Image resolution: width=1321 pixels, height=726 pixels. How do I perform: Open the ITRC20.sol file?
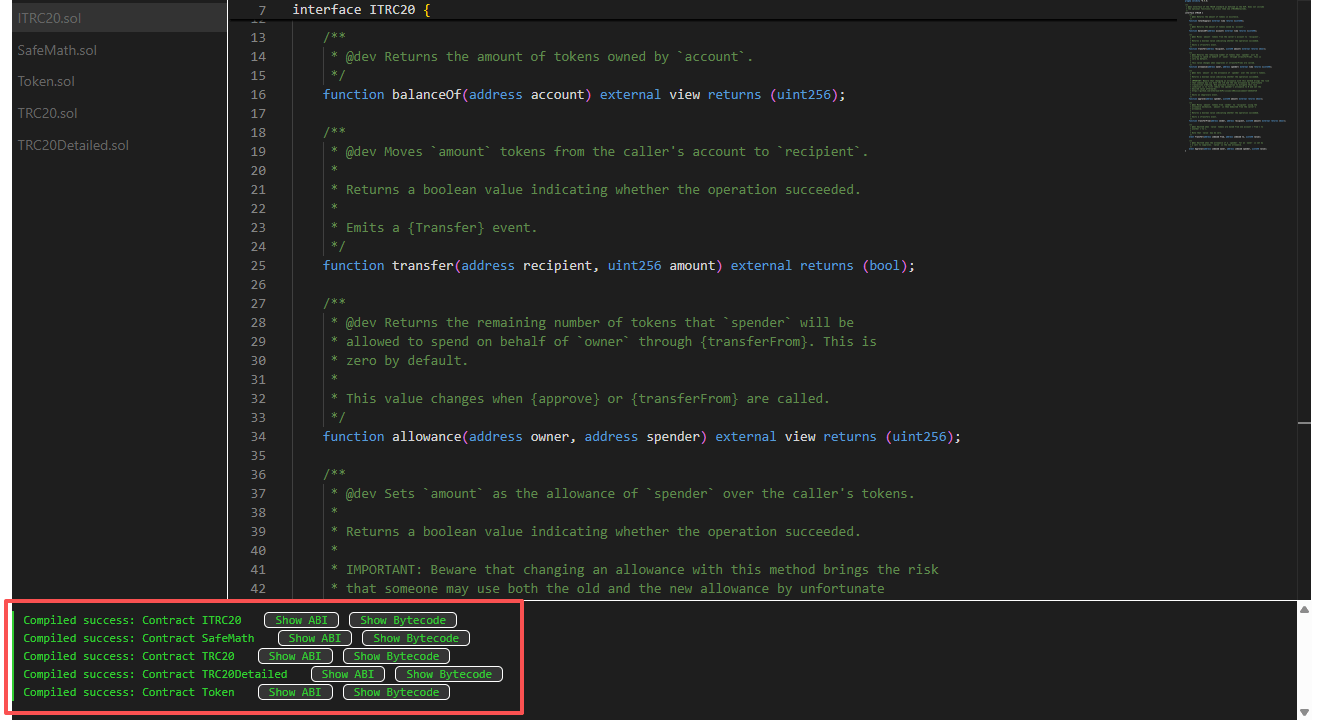pos(49,18)
